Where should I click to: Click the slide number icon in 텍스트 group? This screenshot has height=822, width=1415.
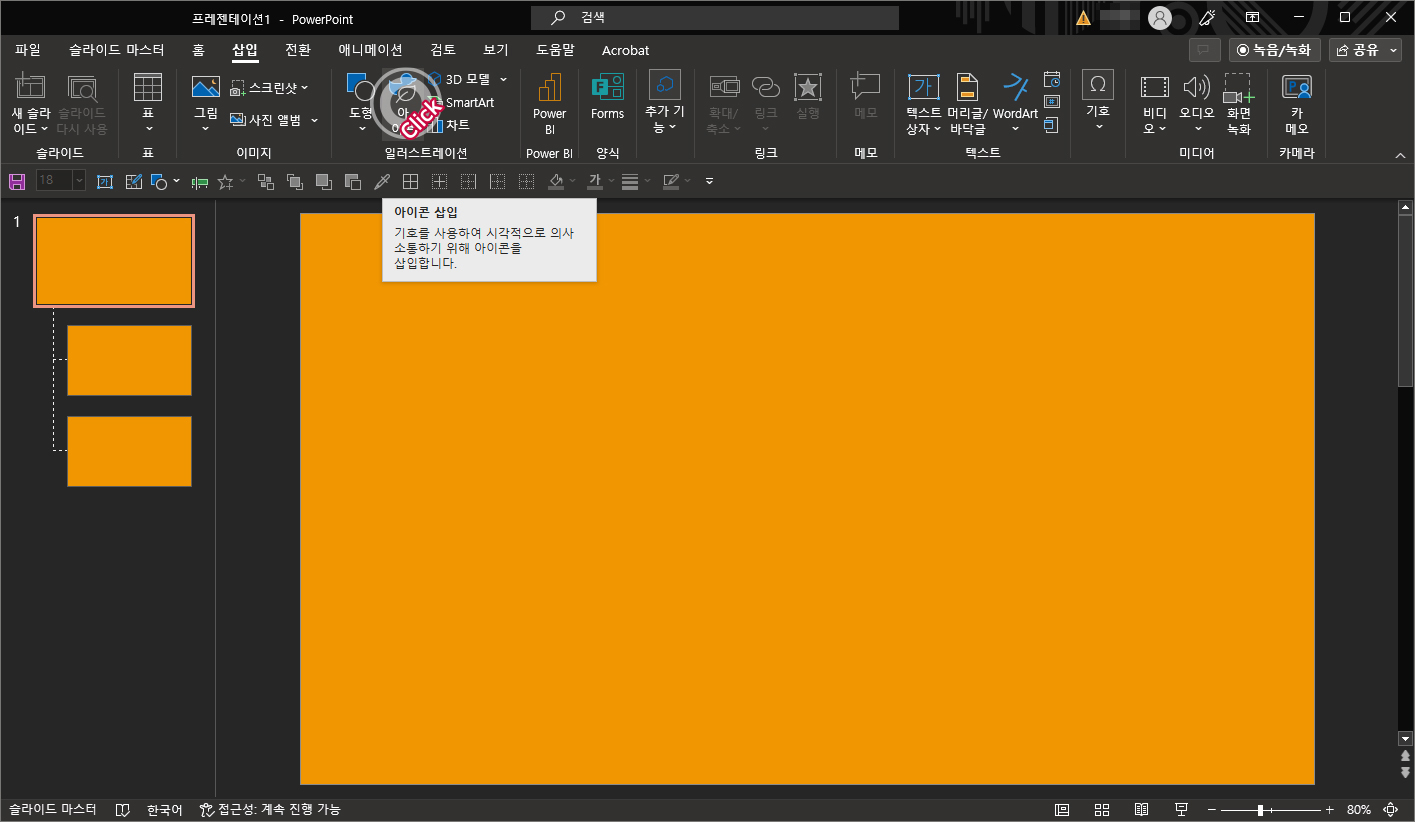(1052, 102)
